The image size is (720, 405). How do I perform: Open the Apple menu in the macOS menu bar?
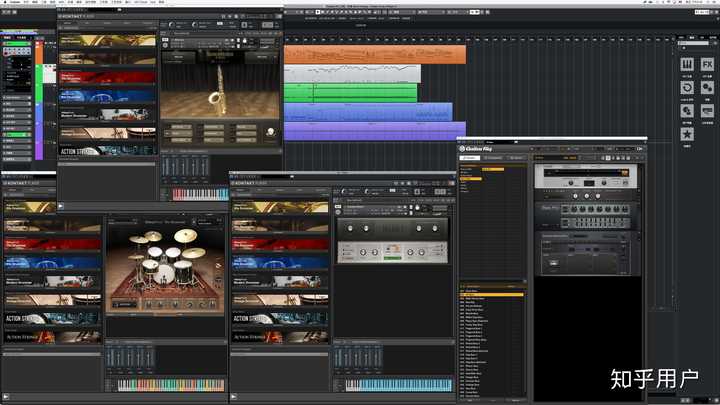5,2
